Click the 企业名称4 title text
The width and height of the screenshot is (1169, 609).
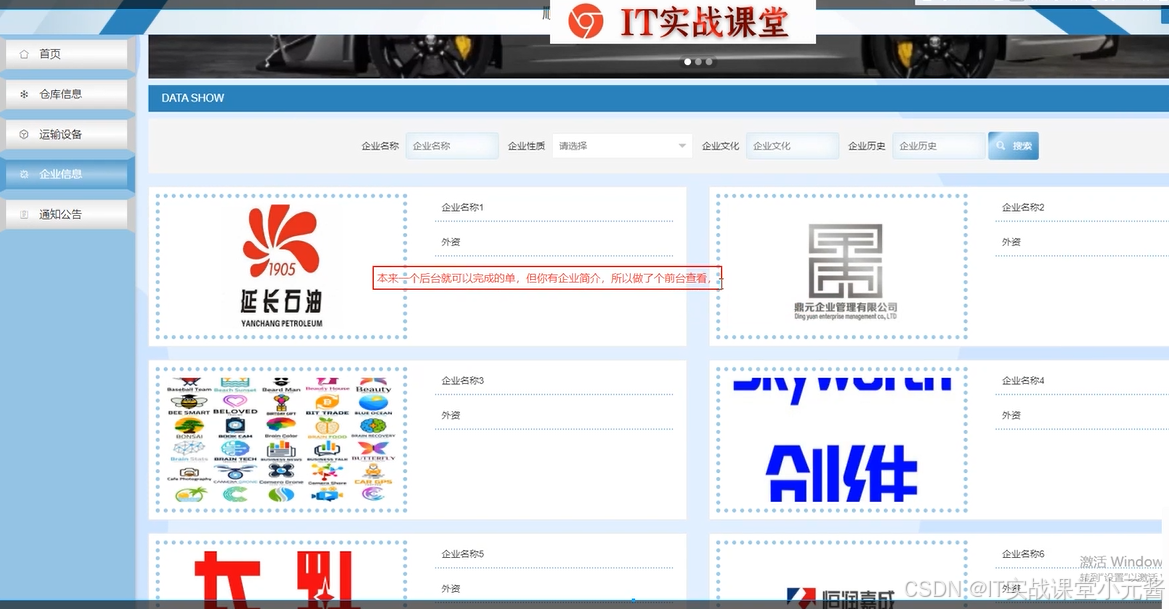tap(1023, 380)
